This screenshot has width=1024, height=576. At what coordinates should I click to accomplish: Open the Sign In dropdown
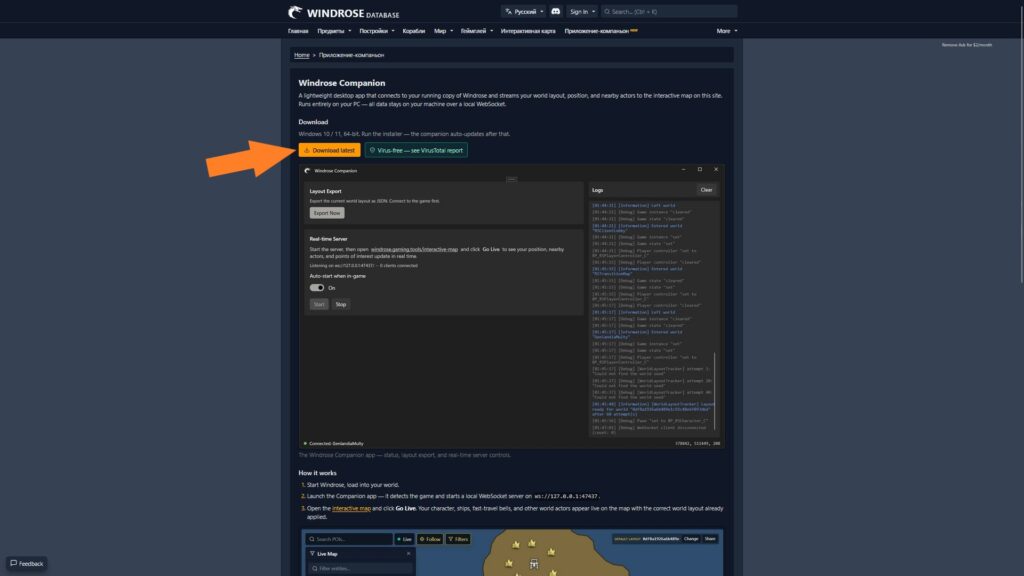click(x=582, y=12)
